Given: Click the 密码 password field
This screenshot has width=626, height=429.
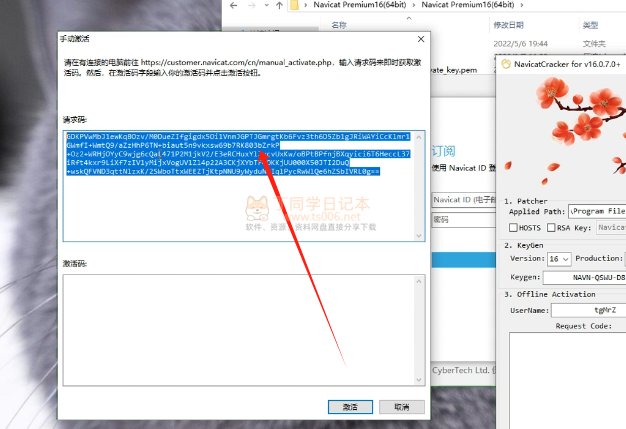Looking at the screenshot, I should click(x=464, y=219).
